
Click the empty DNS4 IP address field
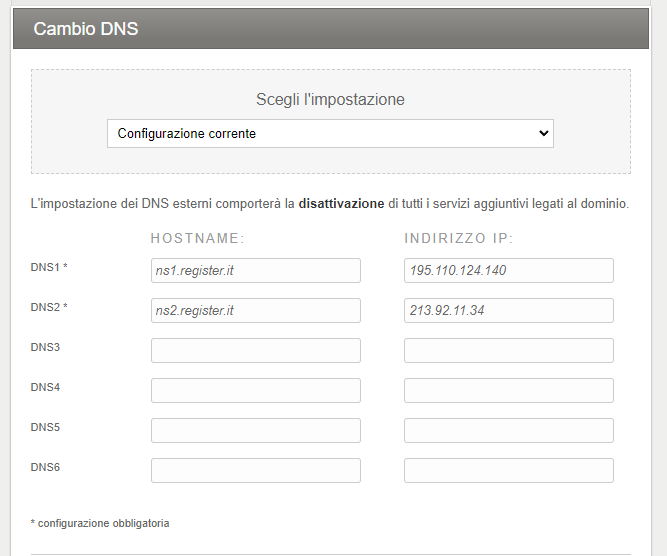[508, 390]
